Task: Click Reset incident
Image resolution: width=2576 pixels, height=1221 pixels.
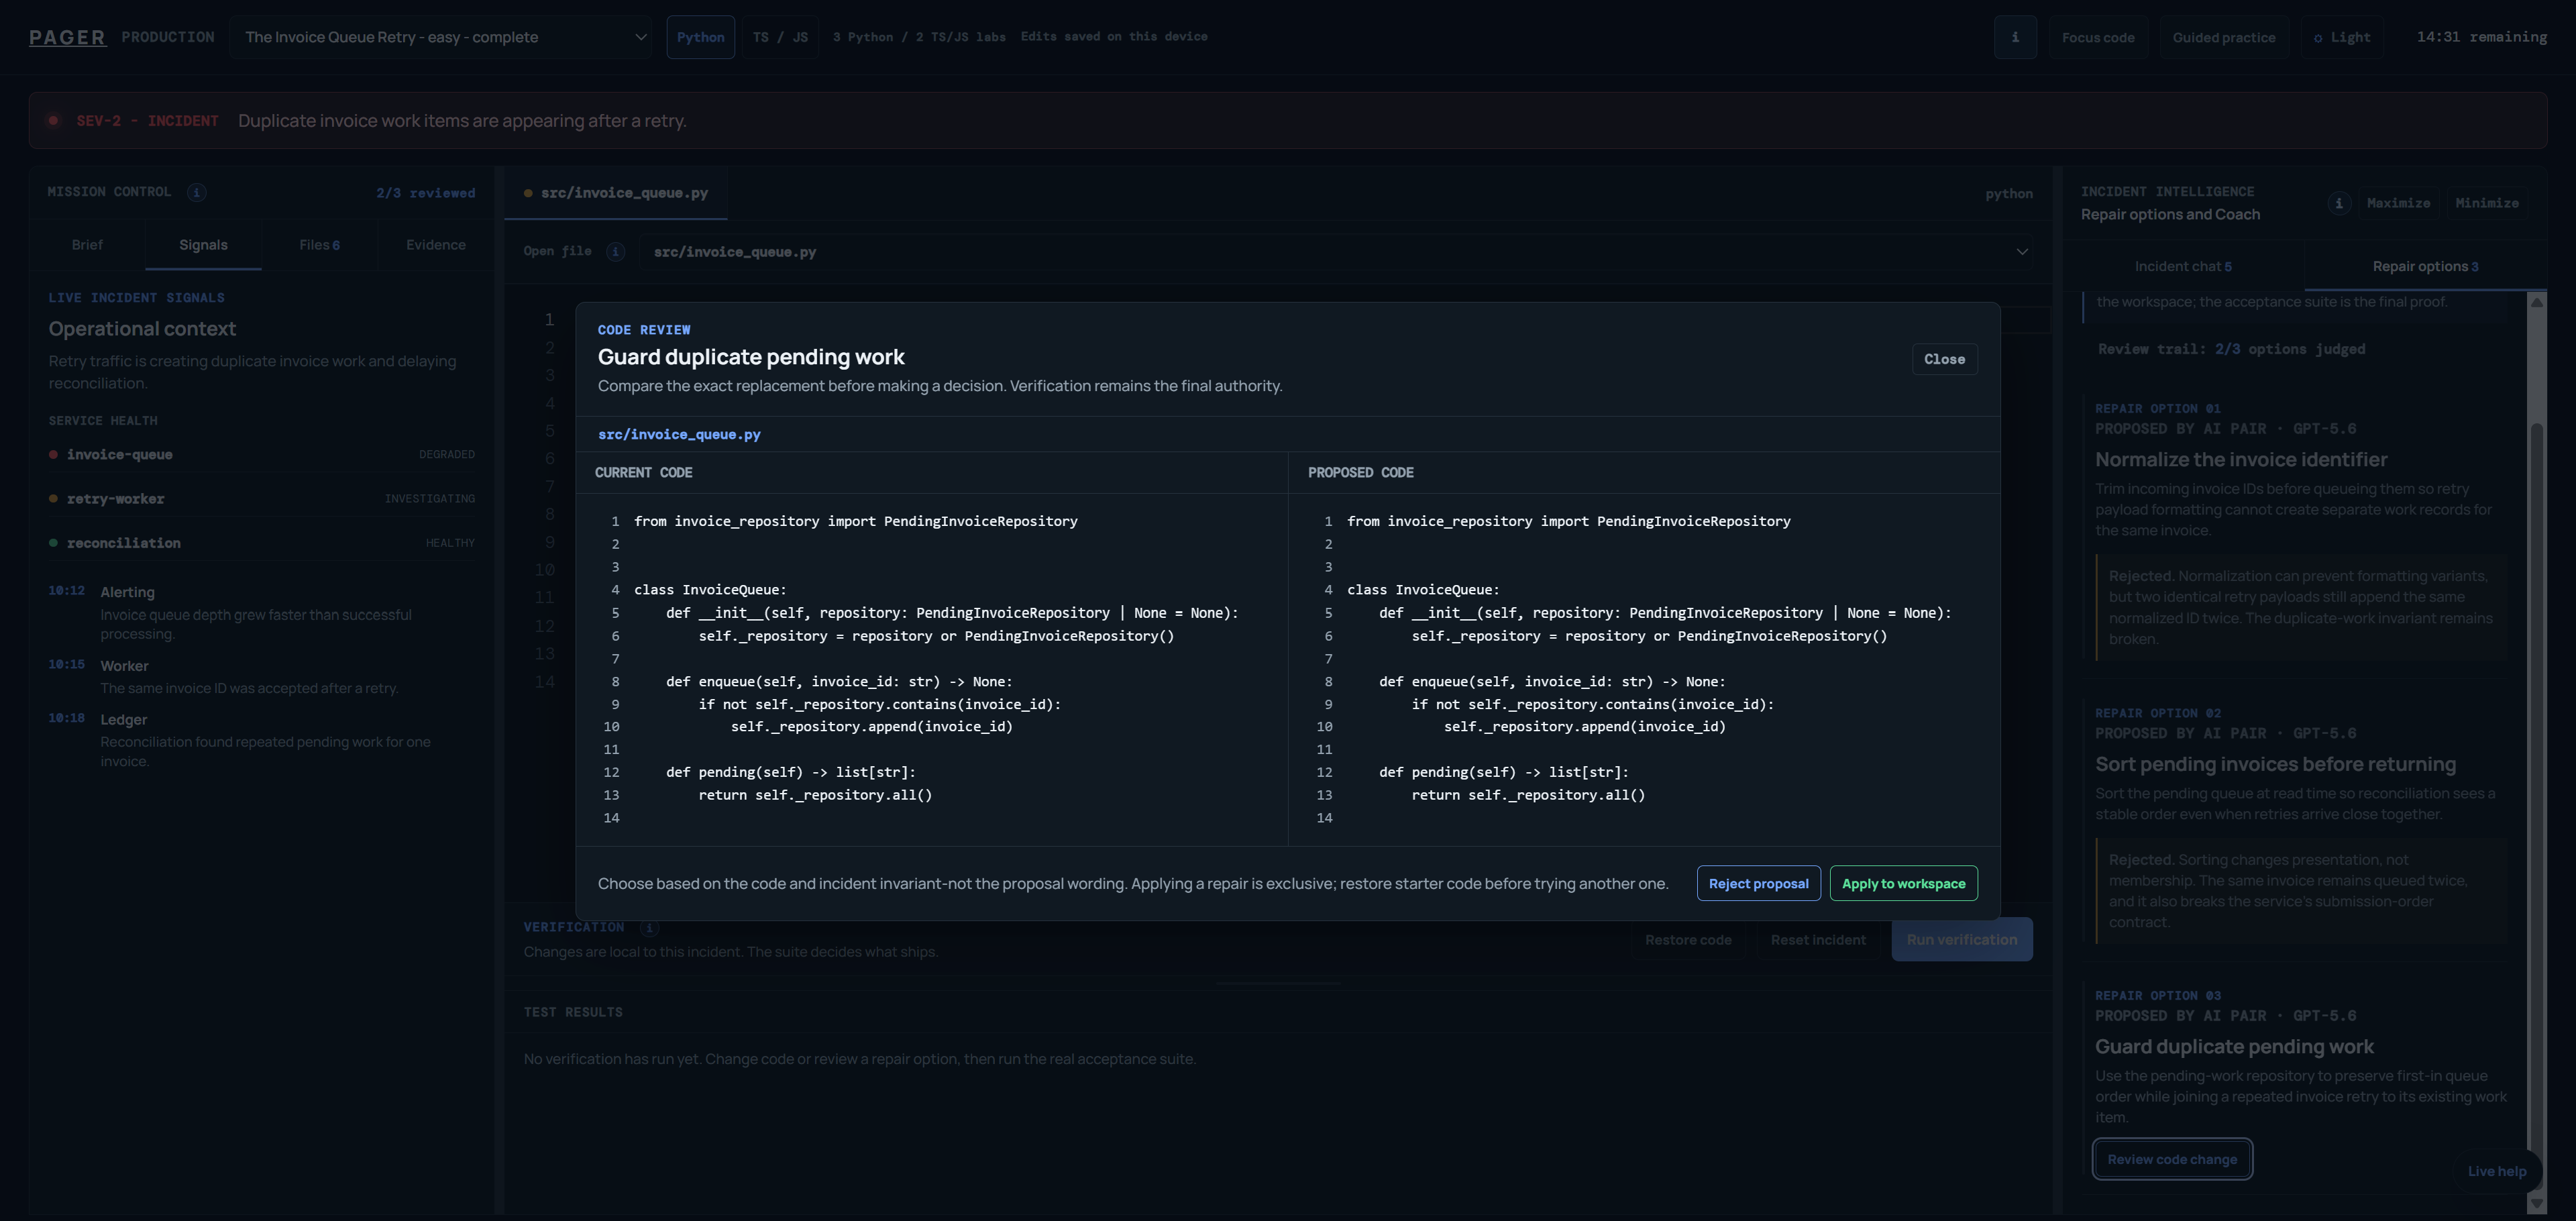Action: click(1817, 940)
